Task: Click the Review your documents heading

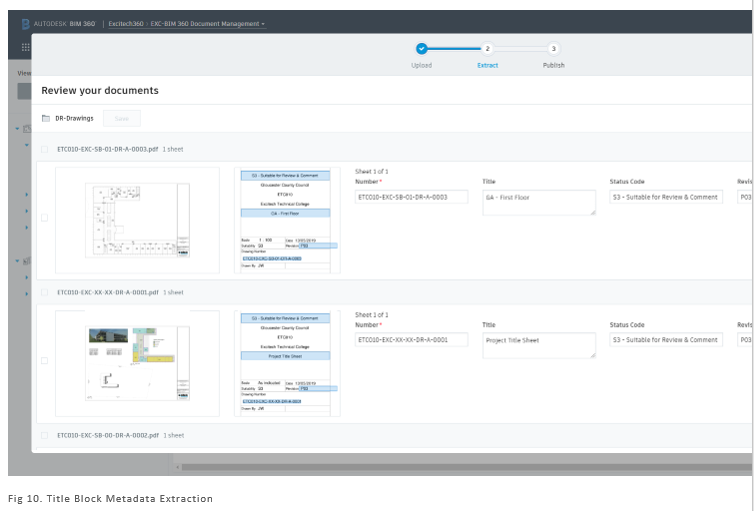Action: [100, 90]
